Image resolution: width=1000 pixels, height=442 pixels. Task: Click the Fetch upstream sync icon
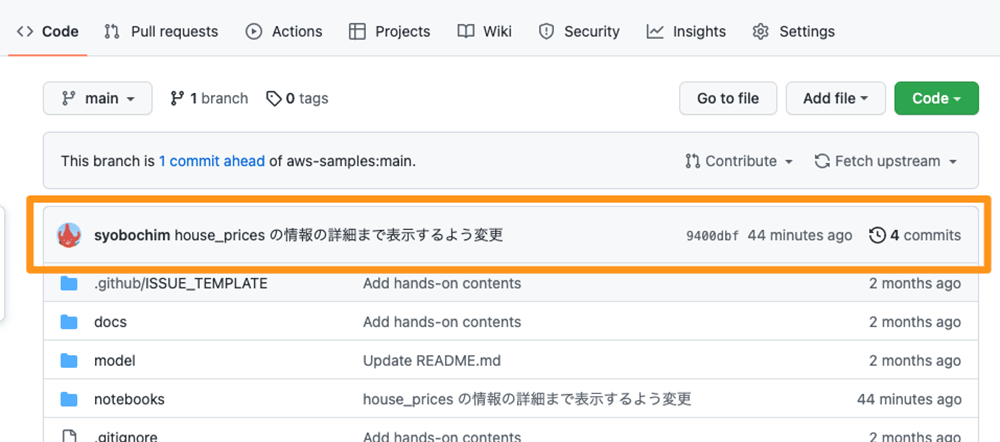[x=822, y=161]
